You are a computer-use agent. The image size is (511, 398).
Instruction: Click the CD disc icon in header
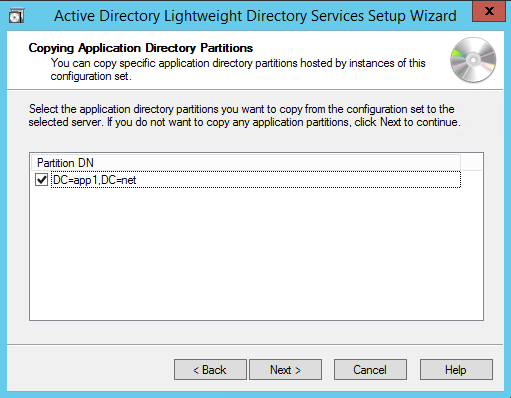click(473, 60)
